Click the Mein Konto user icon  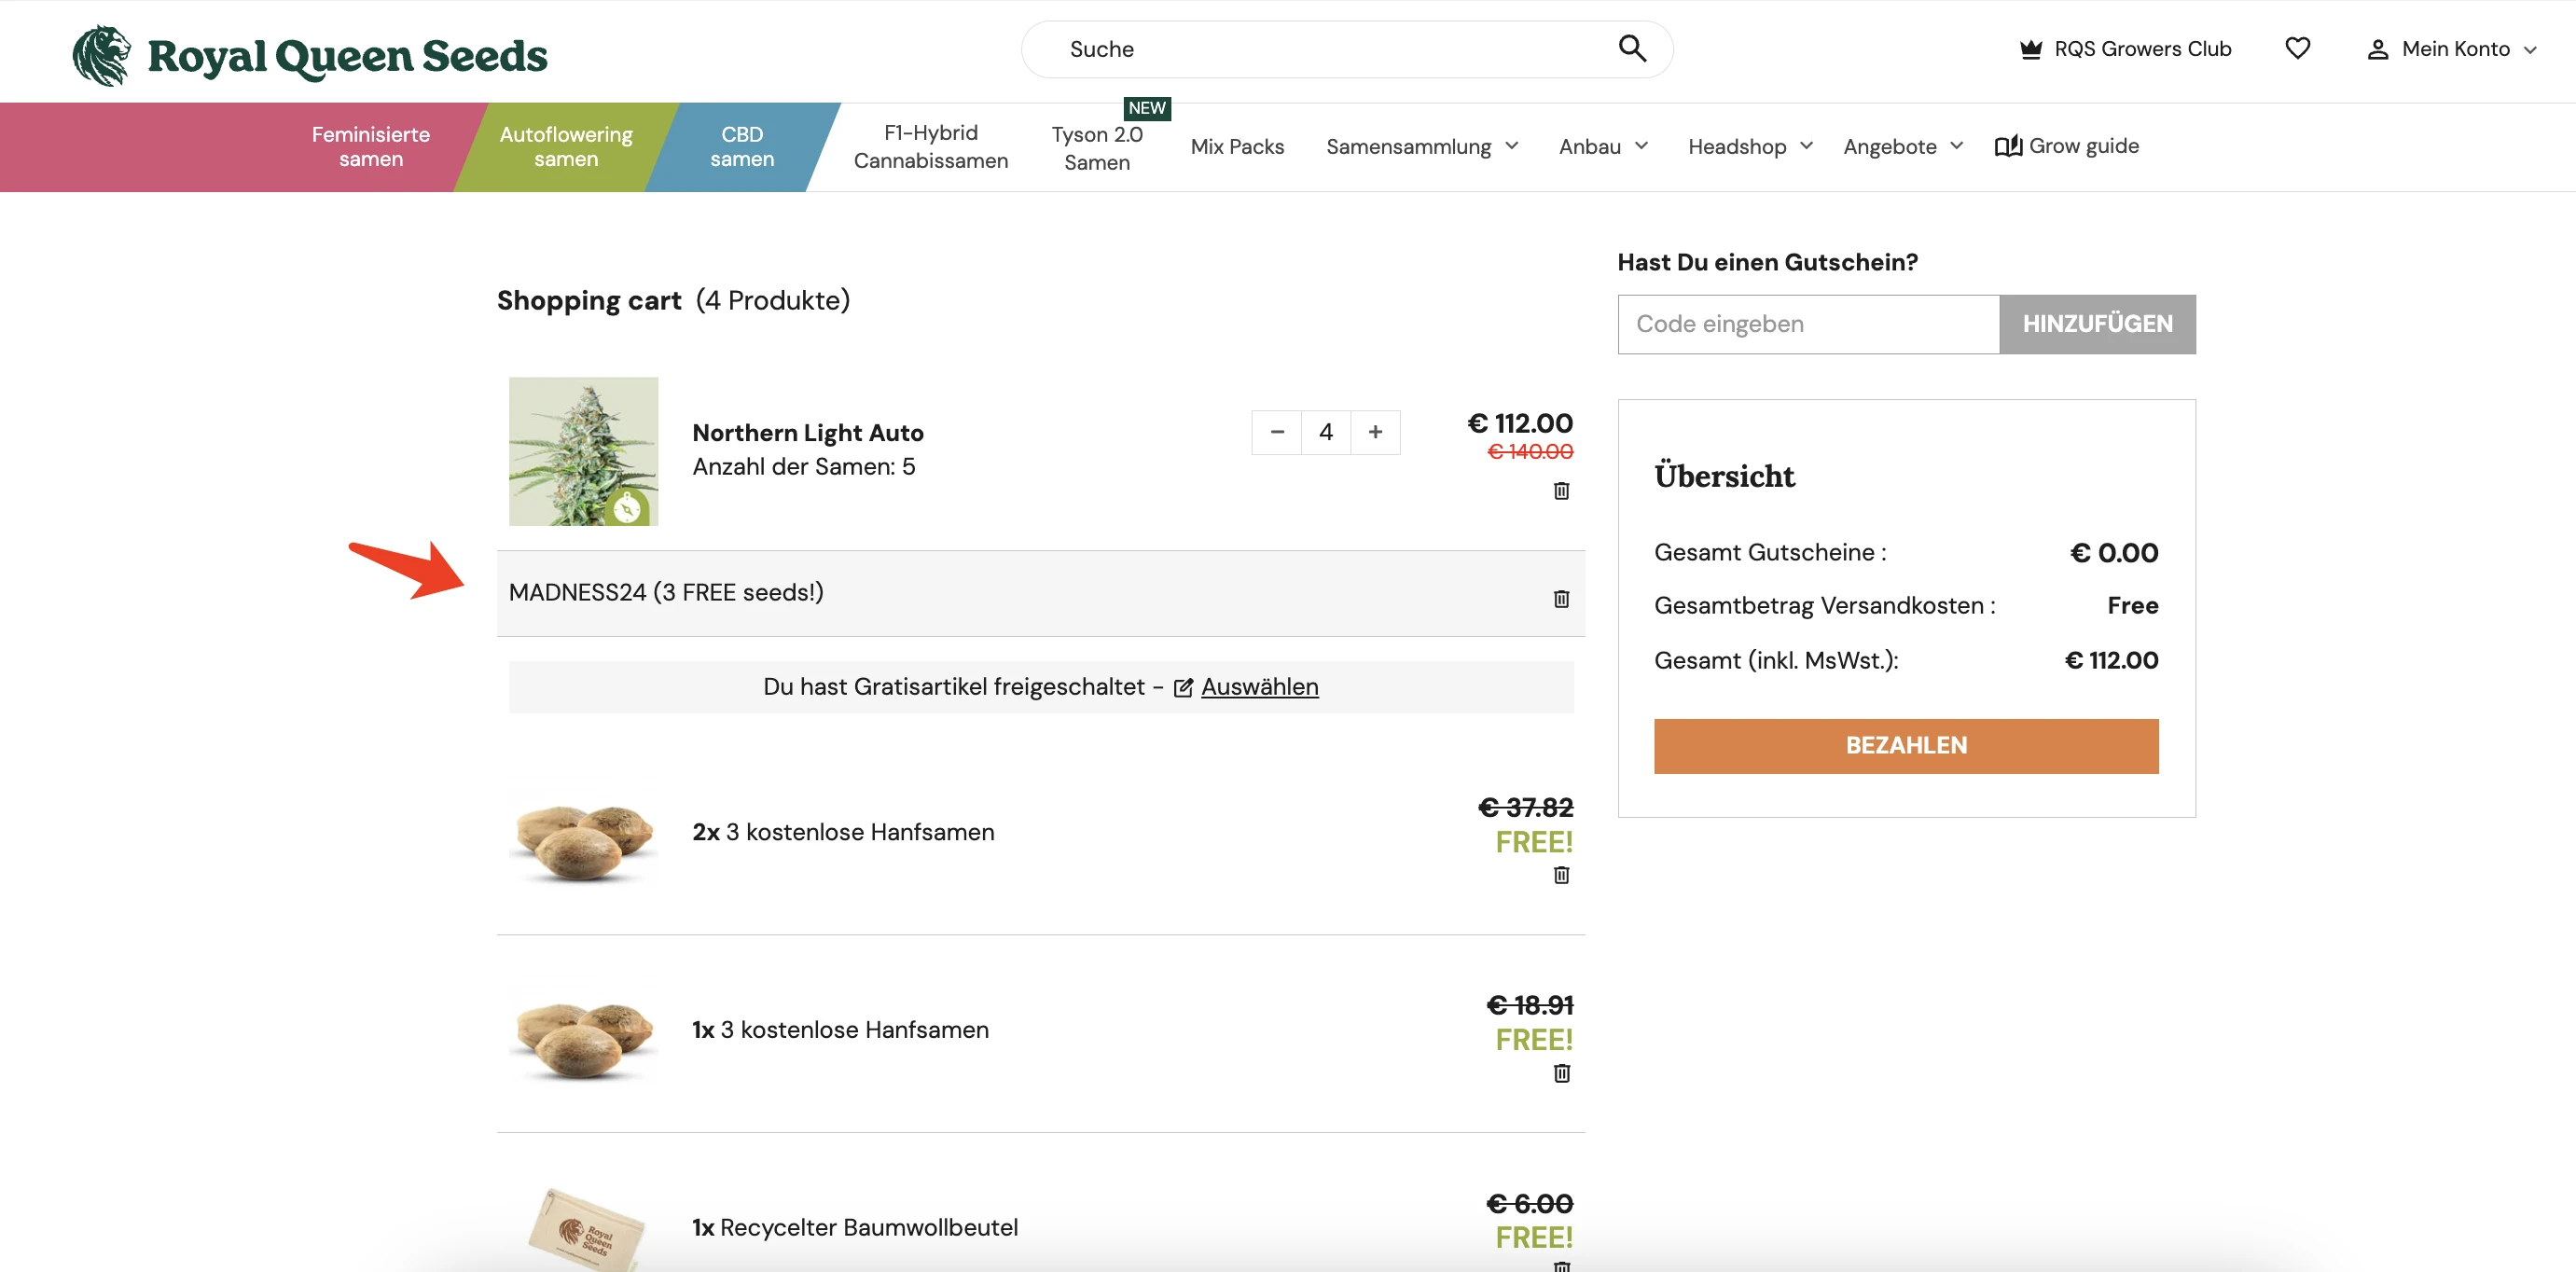point(2377,49)
